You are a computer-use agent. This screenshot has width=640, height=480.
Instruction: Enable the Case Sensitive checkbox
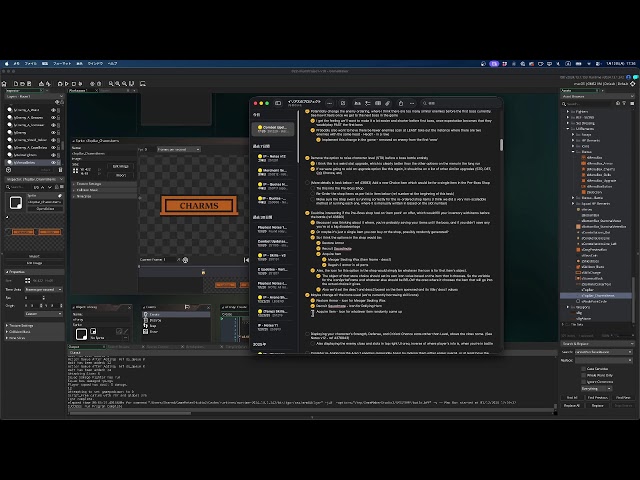(583, 369)
